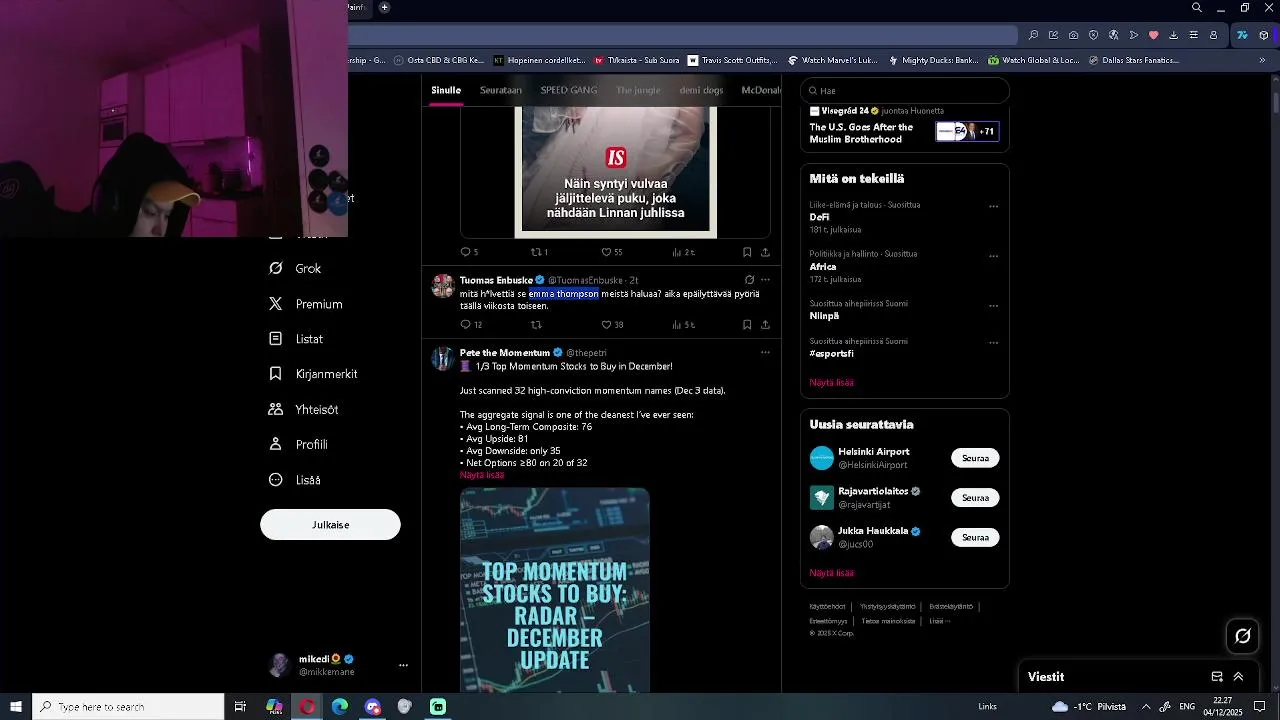Compose new message in Viestit
The height and width of the screenshot is (720, 1280).
[1217, 677]
